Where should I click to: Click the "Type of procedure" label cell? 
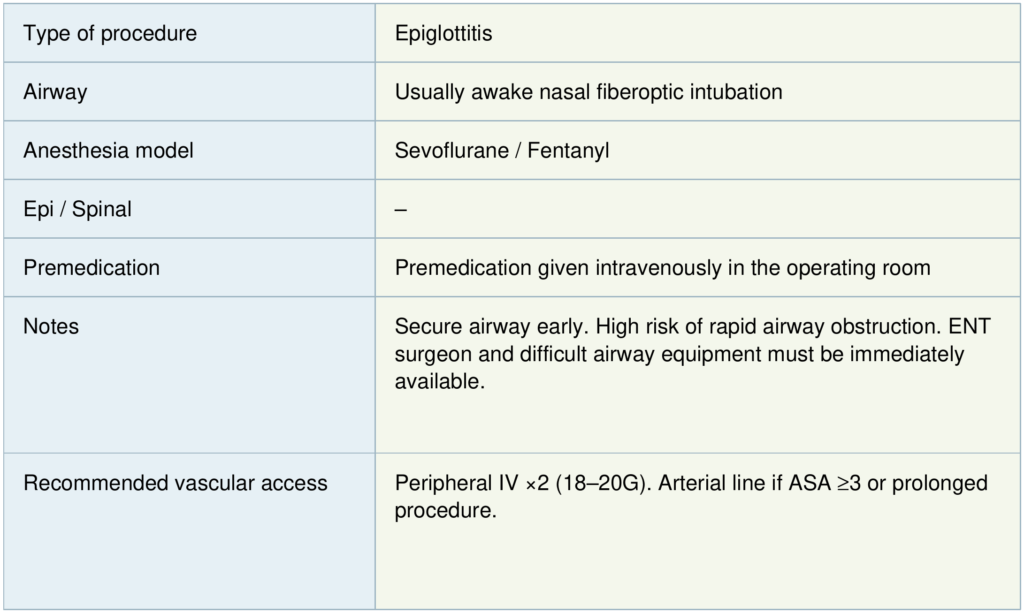pos(110,34)
